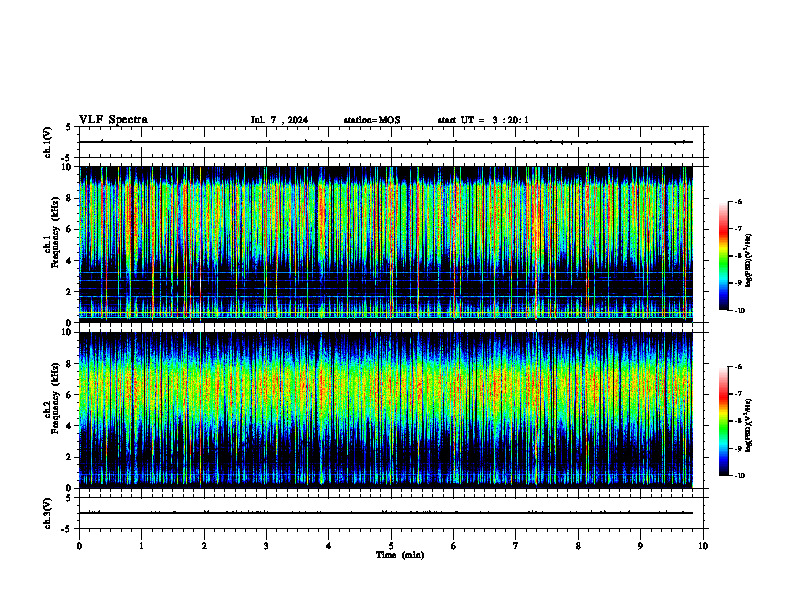Click ch.2 color bar label "-7"
Viewport: 792px width, 612px height.
738,394
